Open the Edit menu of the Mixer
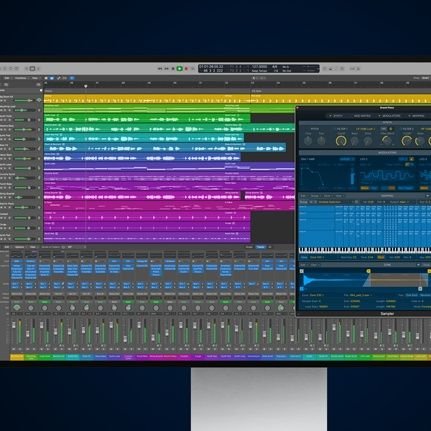431x431 pixels. (x=7, y=247)
